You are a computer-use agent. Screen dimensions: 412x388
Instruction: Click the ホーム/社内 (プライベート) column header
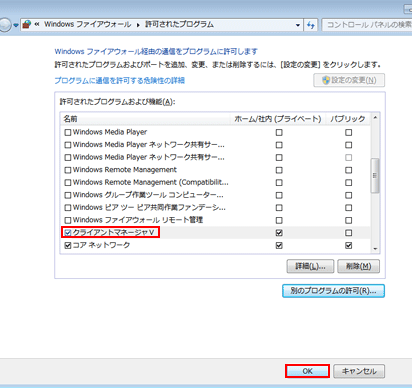278,119
